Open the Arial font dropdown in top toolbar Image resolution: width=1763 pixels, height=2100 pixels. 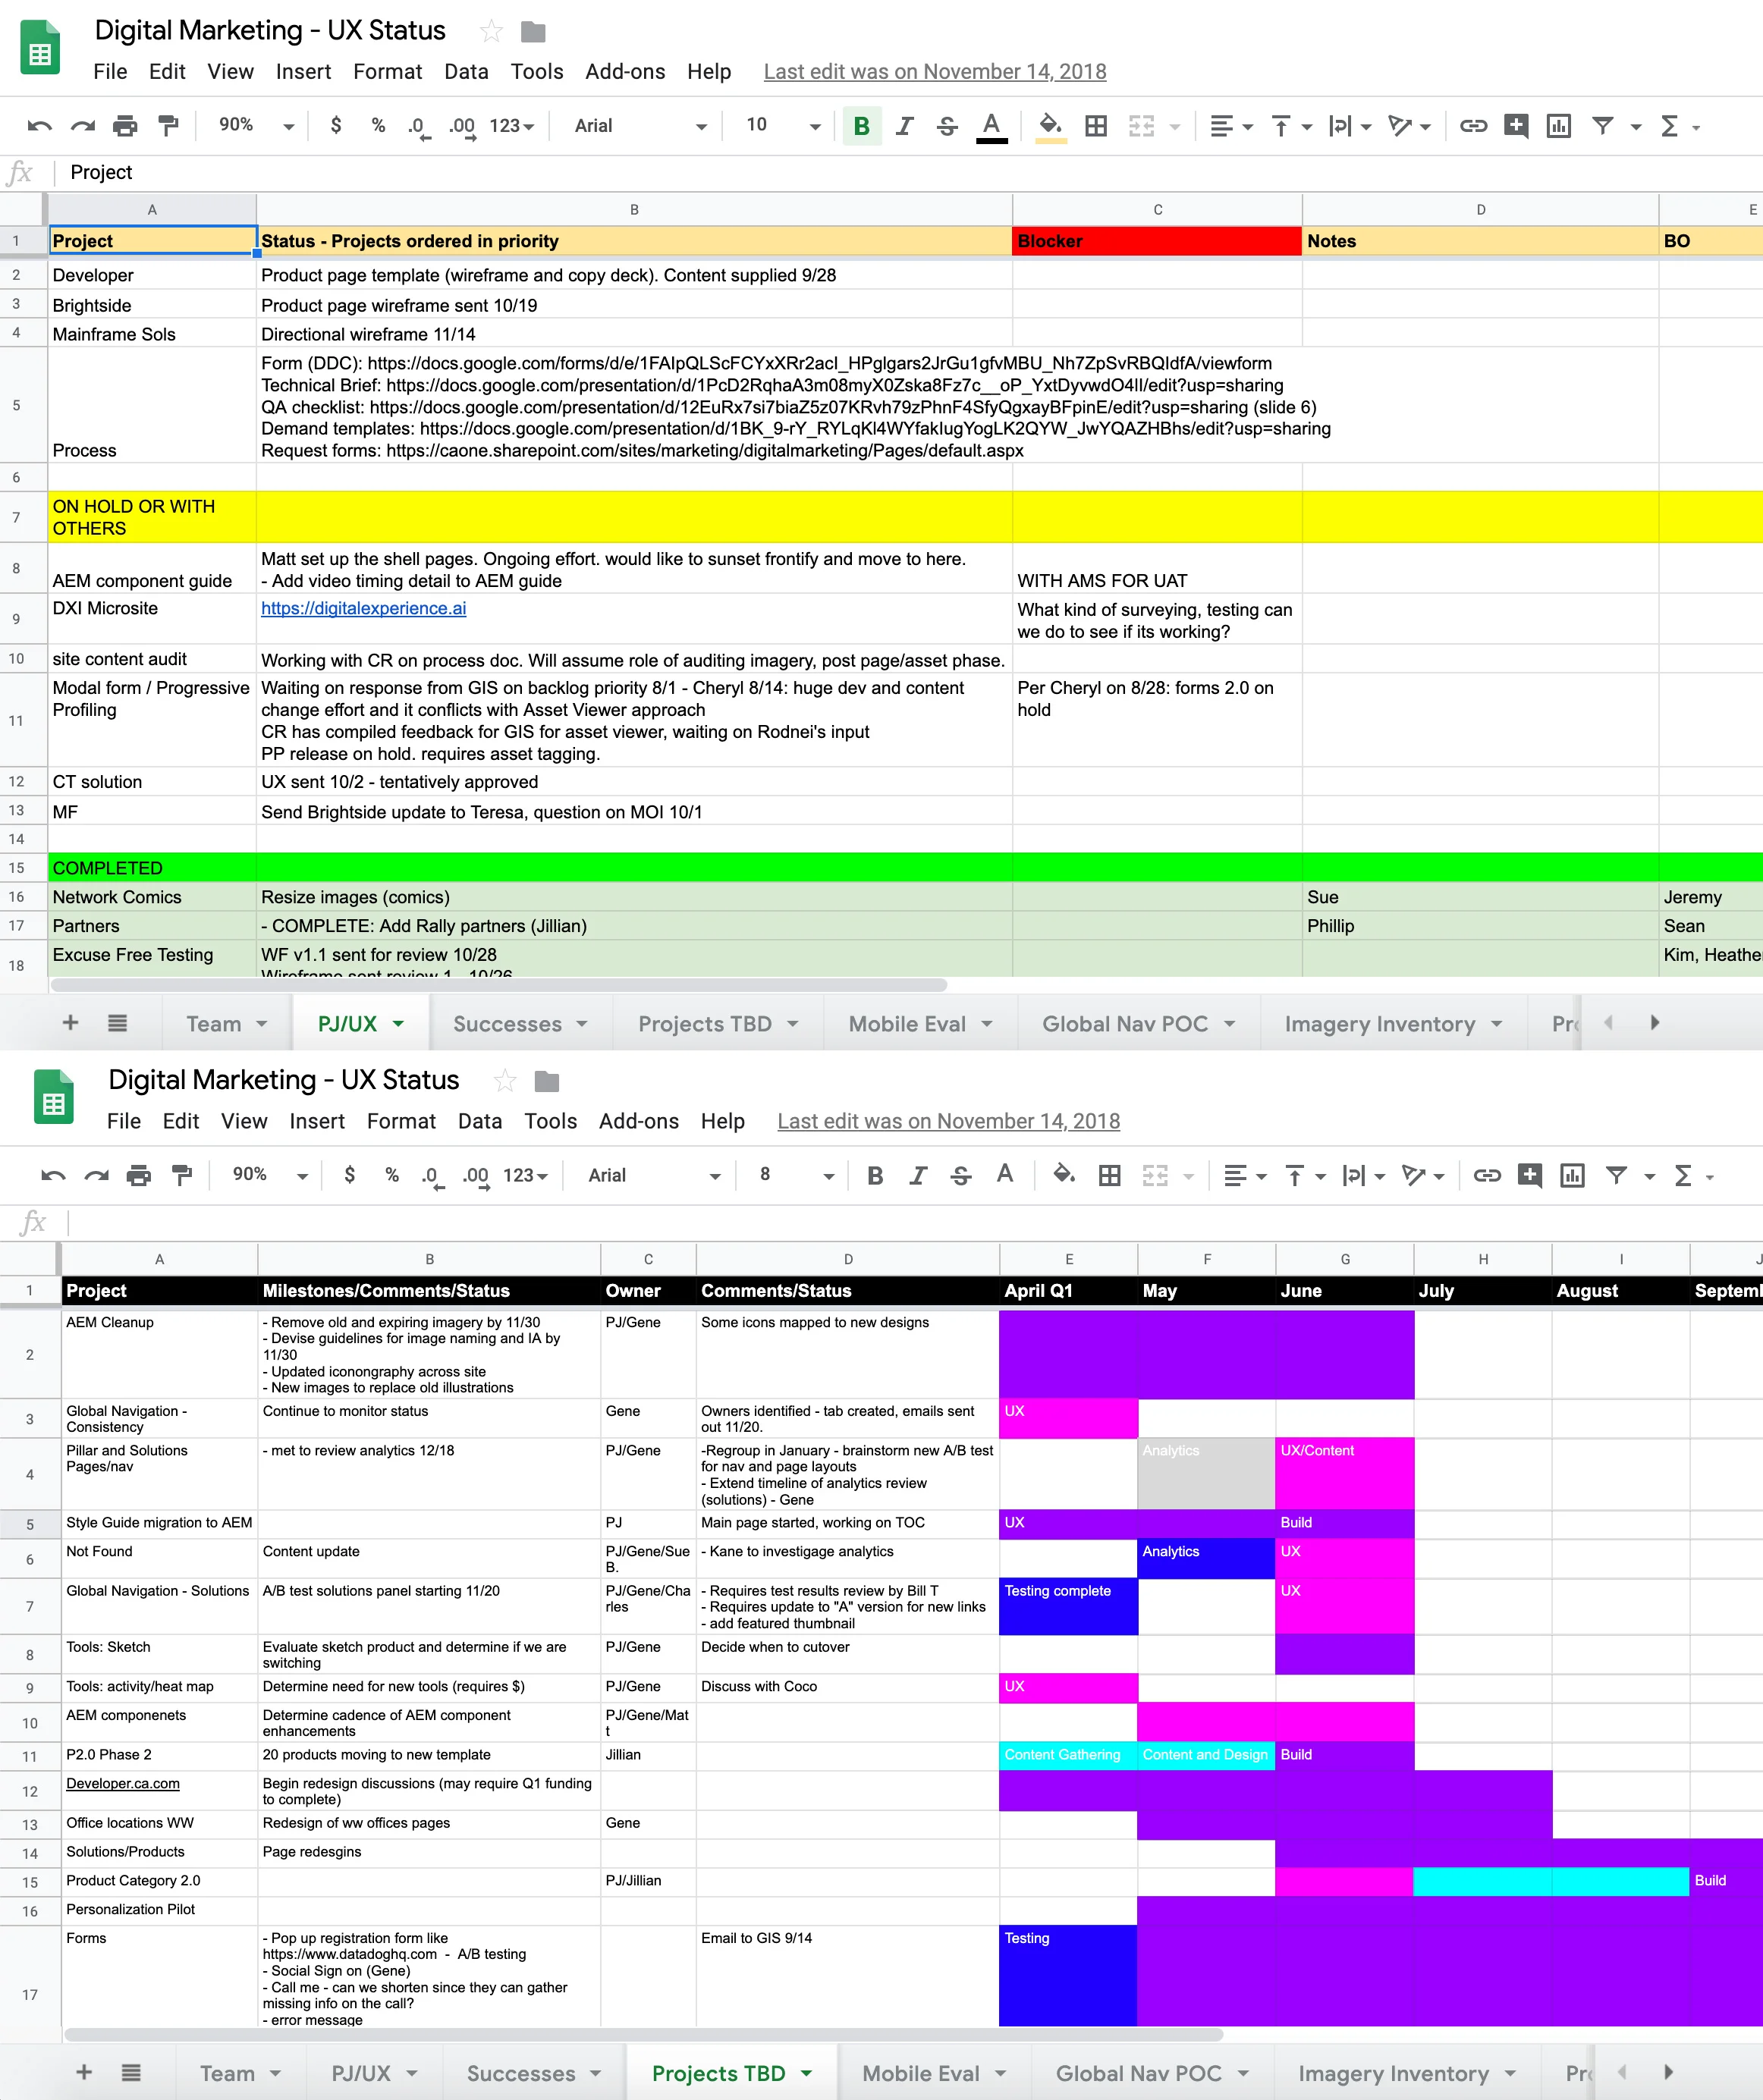640,126
